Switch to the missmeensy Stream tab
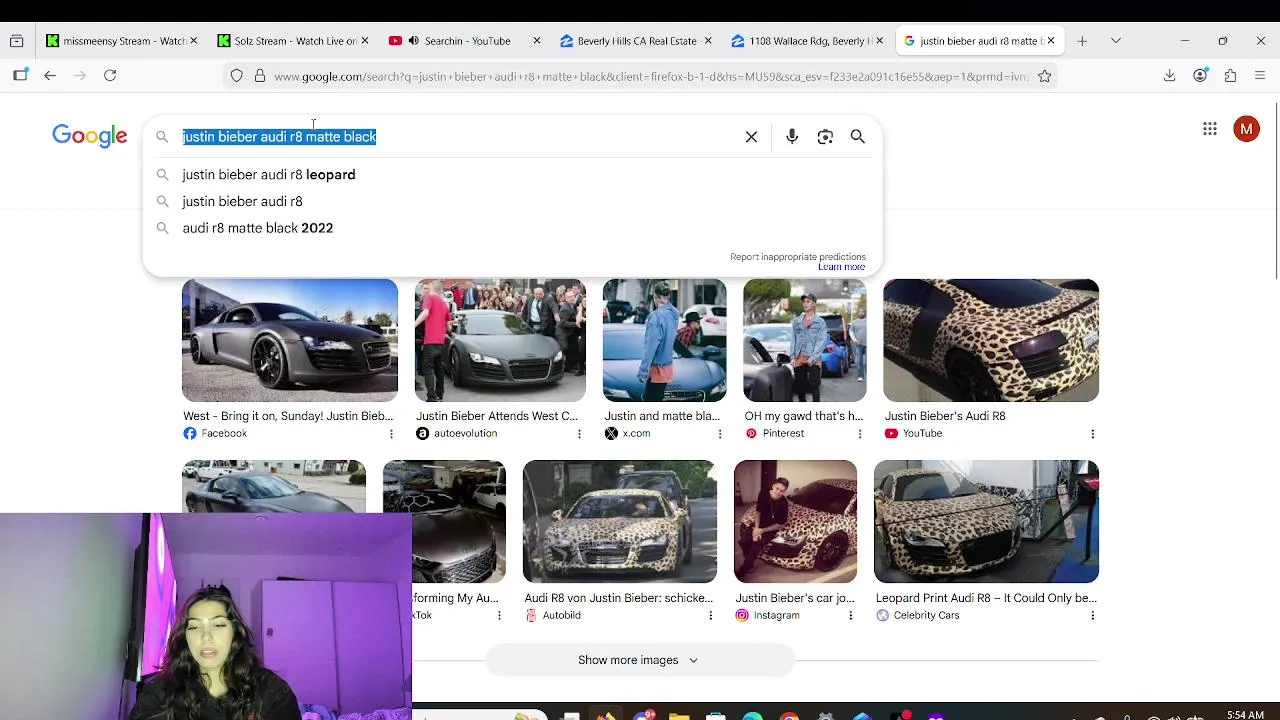Viewport: 1280px width, 720px height. (121, 41)
